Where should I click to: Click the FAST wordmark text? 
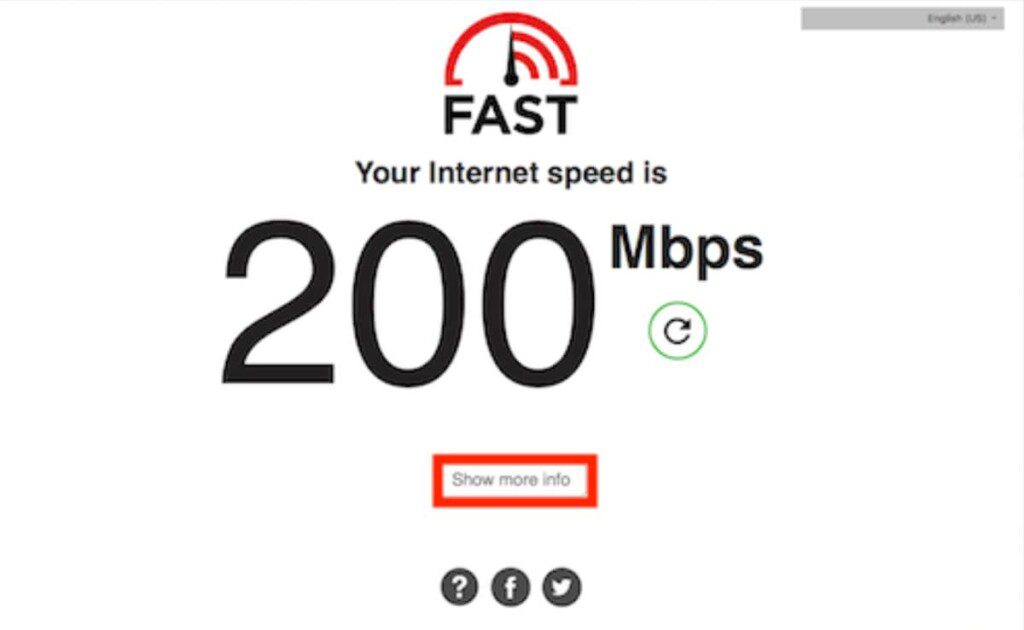click(511, 115)
